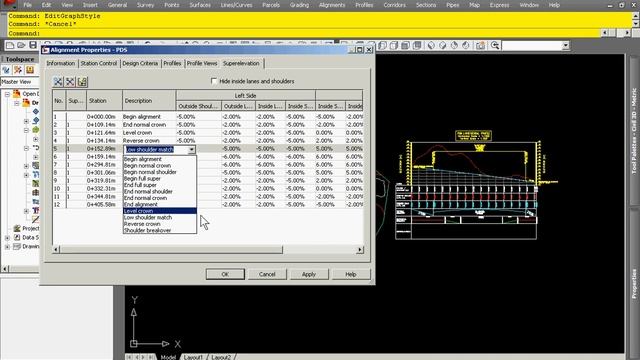Expand the Data Shortcuts tree node
Screen dimensions: 640x360
[x=7, y=238]
